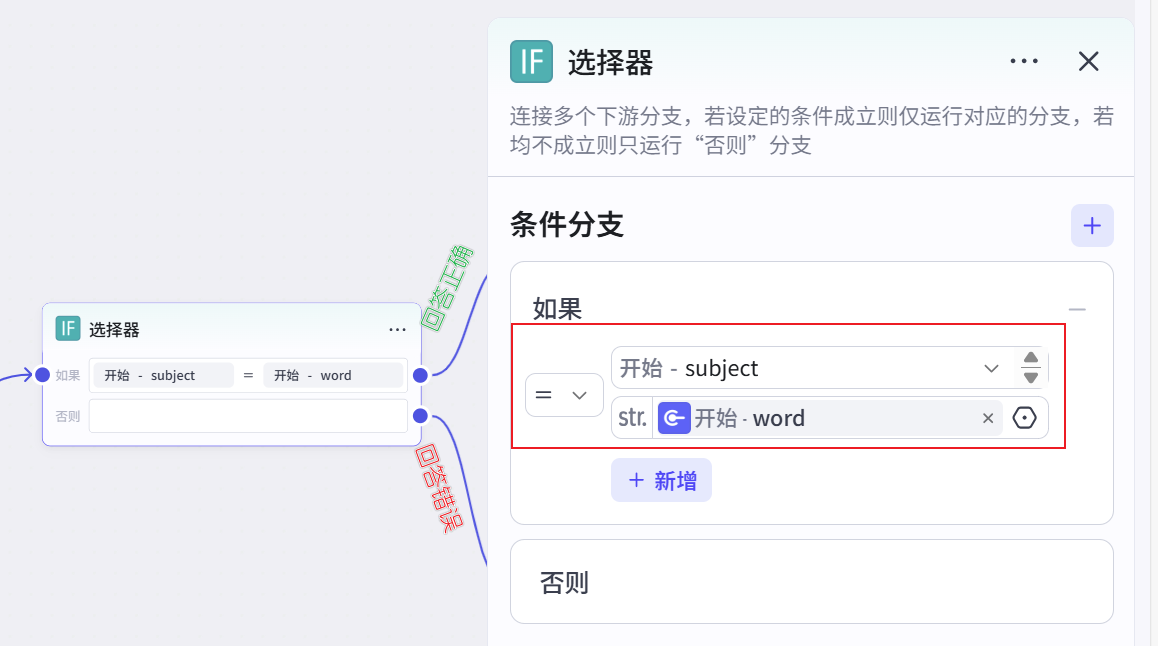Click the hexagon variable picker icon
Image resolution: width=1158 pixels, height=646 pixels.
click(1025, 418)
